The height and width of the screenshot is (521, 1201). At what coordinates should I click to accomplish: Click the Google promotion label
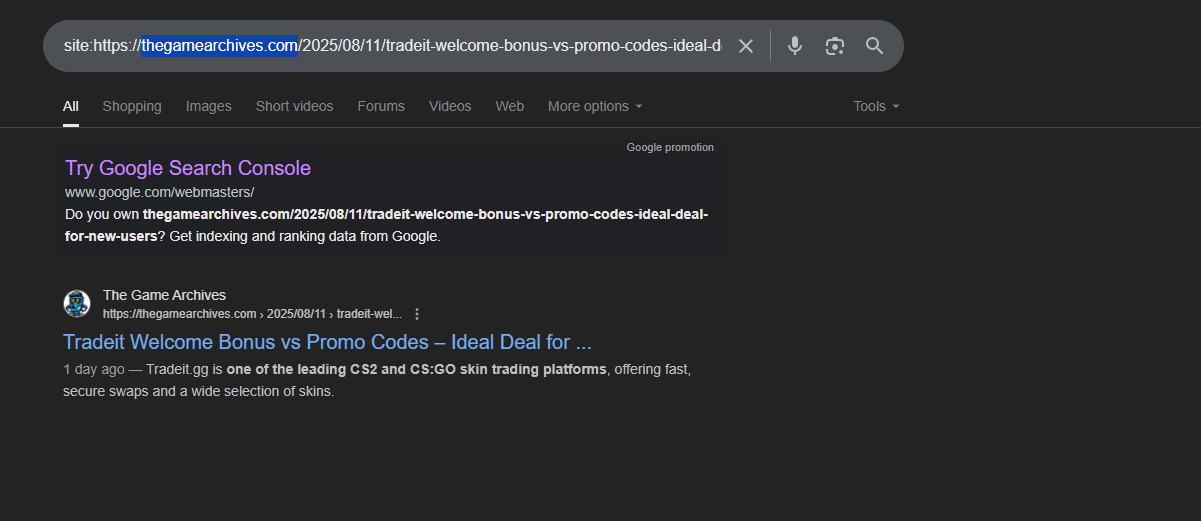(670, 147)
